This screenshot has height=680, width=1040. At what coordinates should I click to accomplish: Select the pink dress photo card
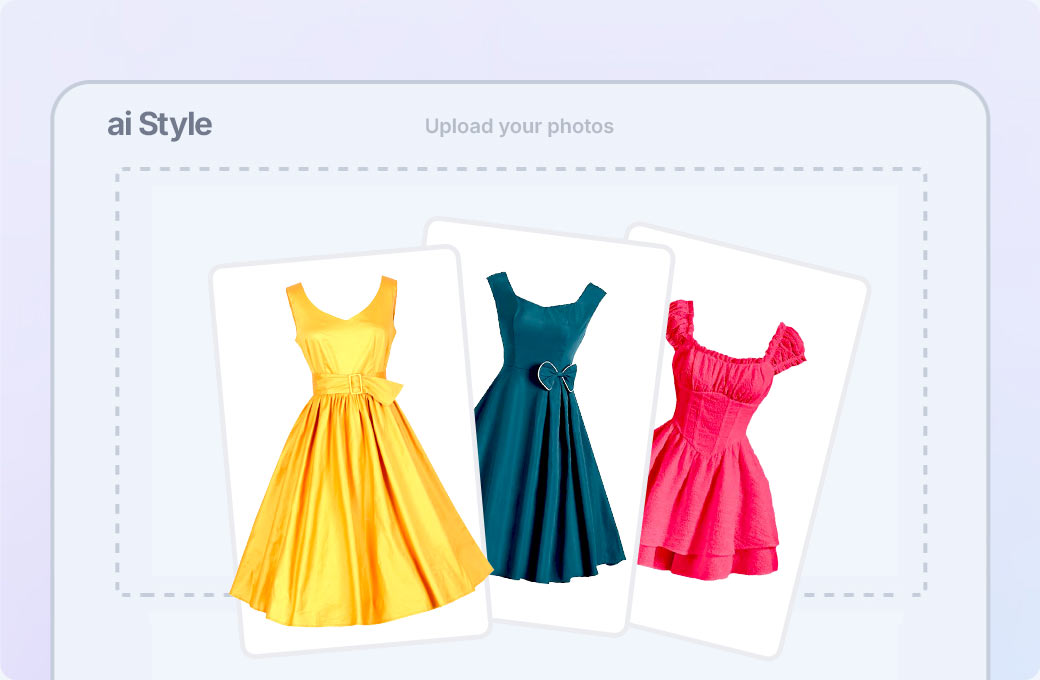pos(746,441)
